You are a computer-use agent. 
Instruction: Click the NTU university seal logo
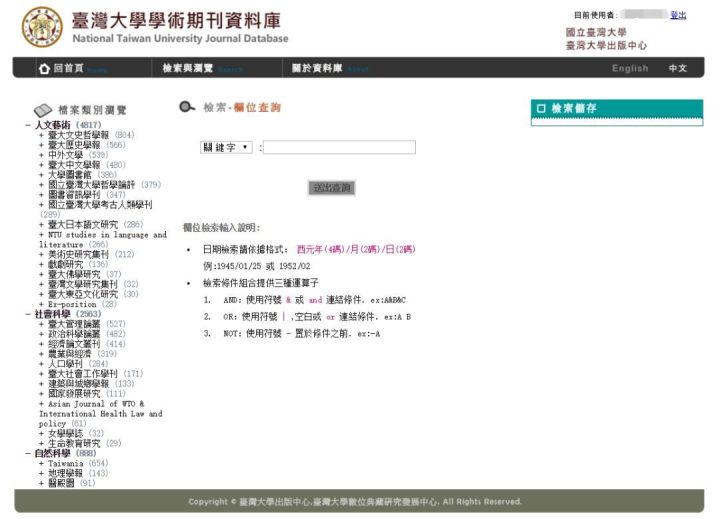pyautogui.click(x=42, y=27)
